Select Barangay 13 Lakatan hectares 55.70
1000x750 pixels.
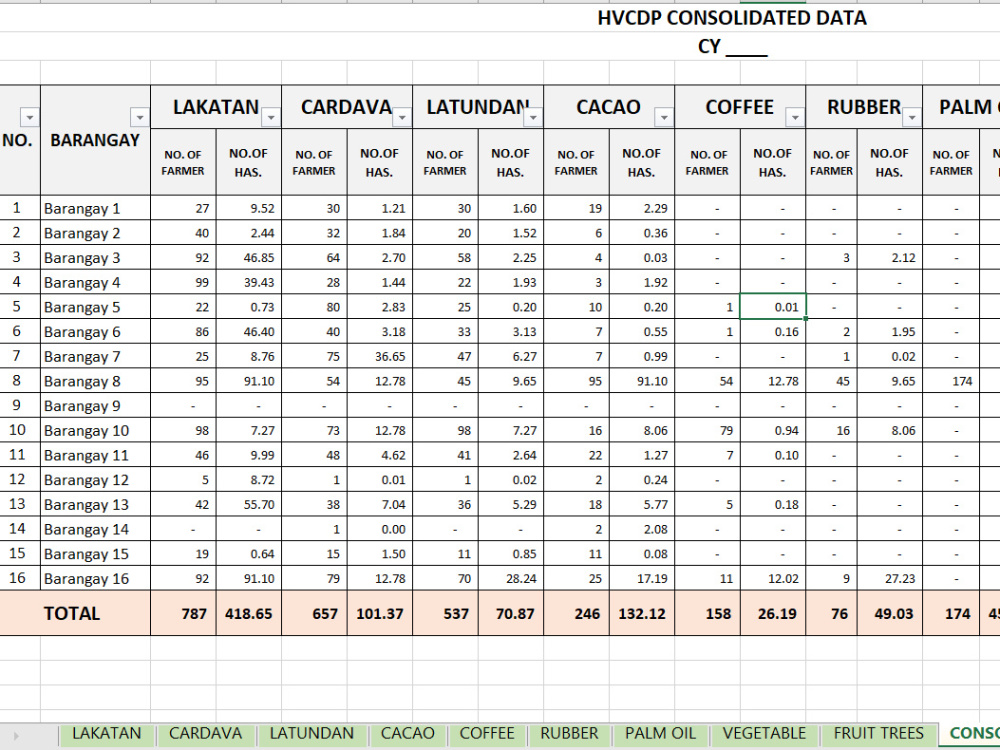[x=249, y=504]
